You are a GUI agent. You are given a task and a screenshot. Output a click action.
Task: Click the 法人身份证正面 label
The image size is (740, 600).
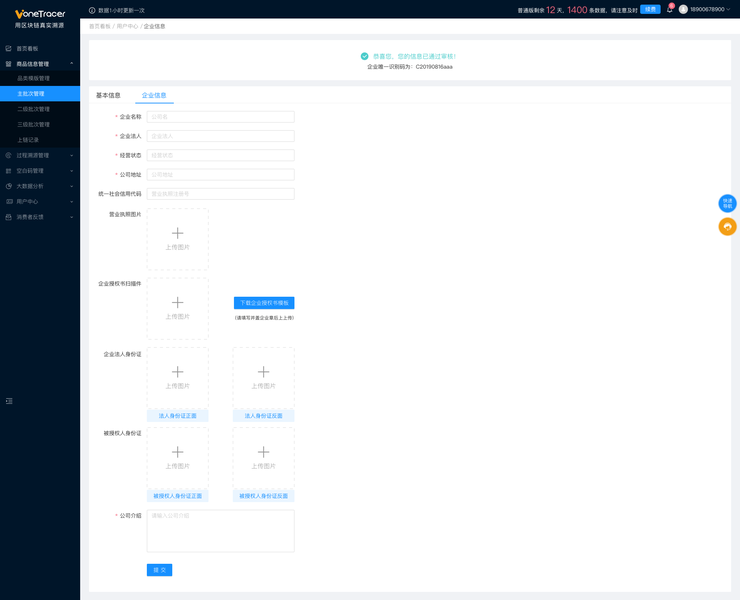(177, 416)
